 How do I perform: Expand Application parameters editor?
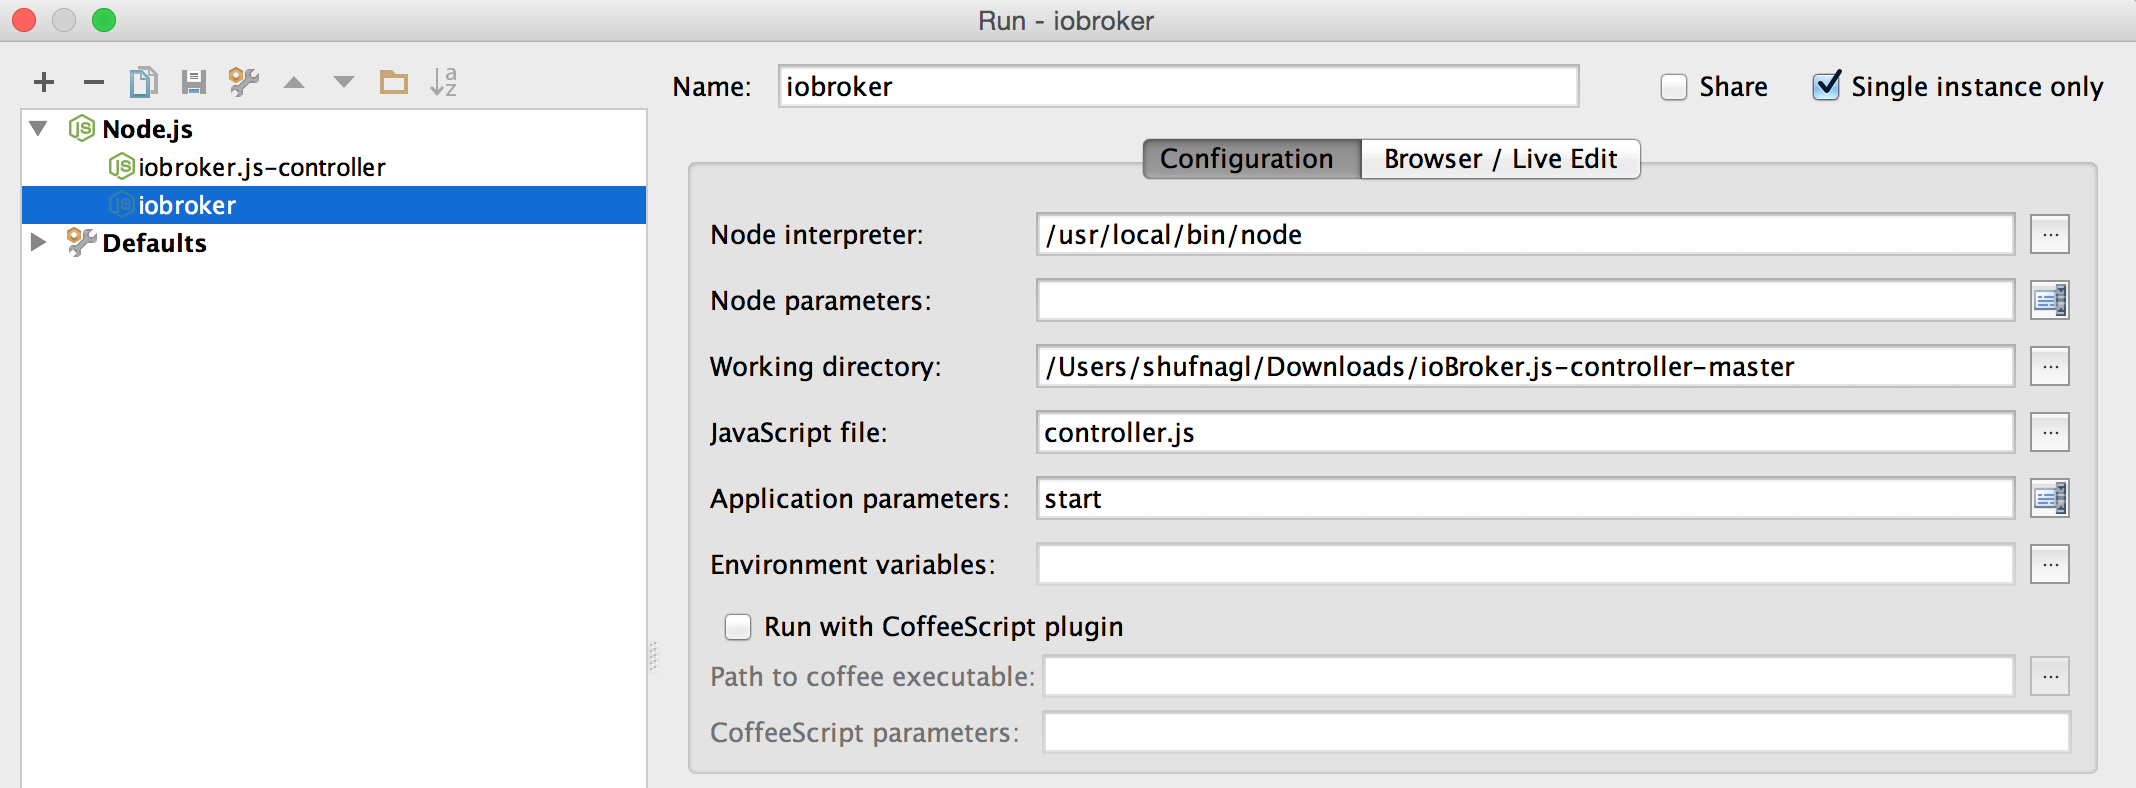pyautogui.click(x=2050, y=499)
